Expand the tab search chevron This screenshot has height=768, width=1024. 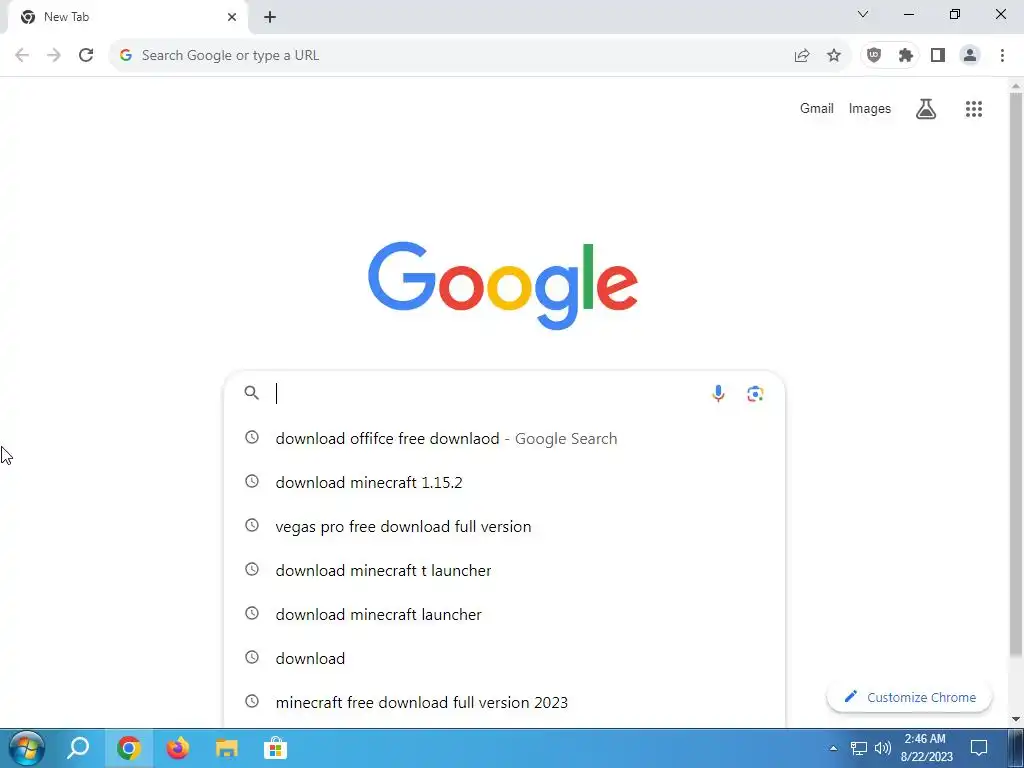click(863, 14)
